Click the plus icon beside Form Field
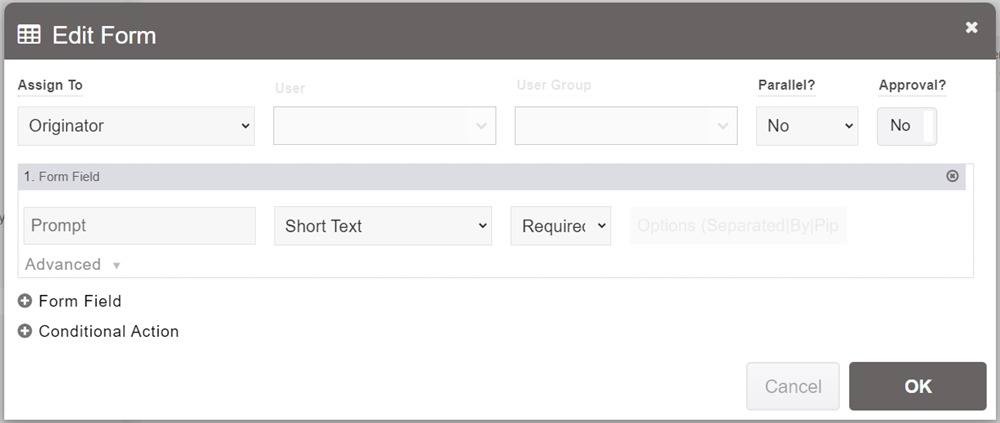 25,301
